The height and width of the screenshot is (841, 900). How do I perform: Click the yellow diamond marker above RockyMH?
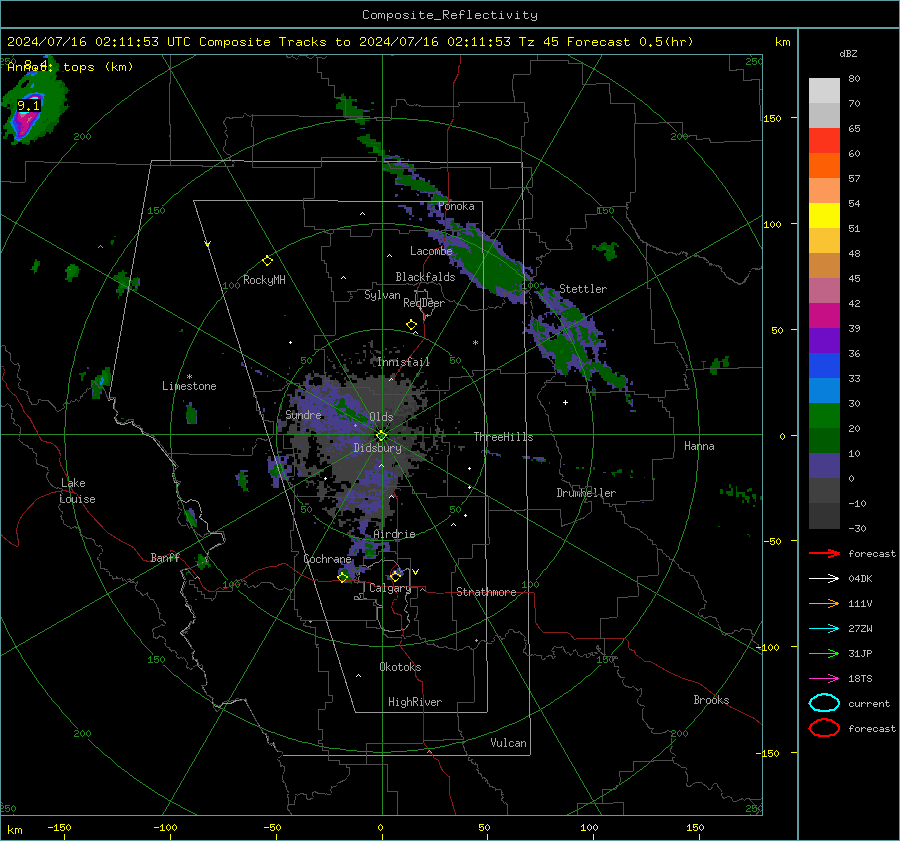pos(267,261)
